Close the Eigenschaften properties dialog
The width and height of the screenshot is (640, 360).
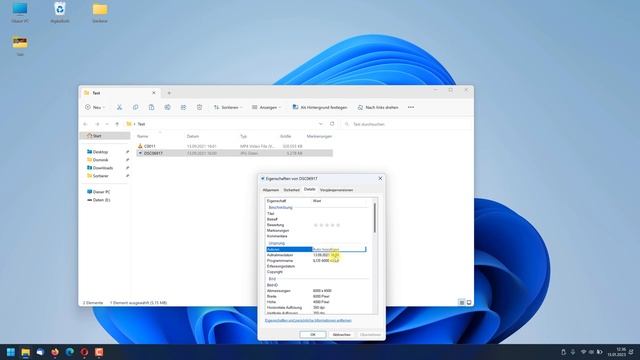(x=380, y=178)
